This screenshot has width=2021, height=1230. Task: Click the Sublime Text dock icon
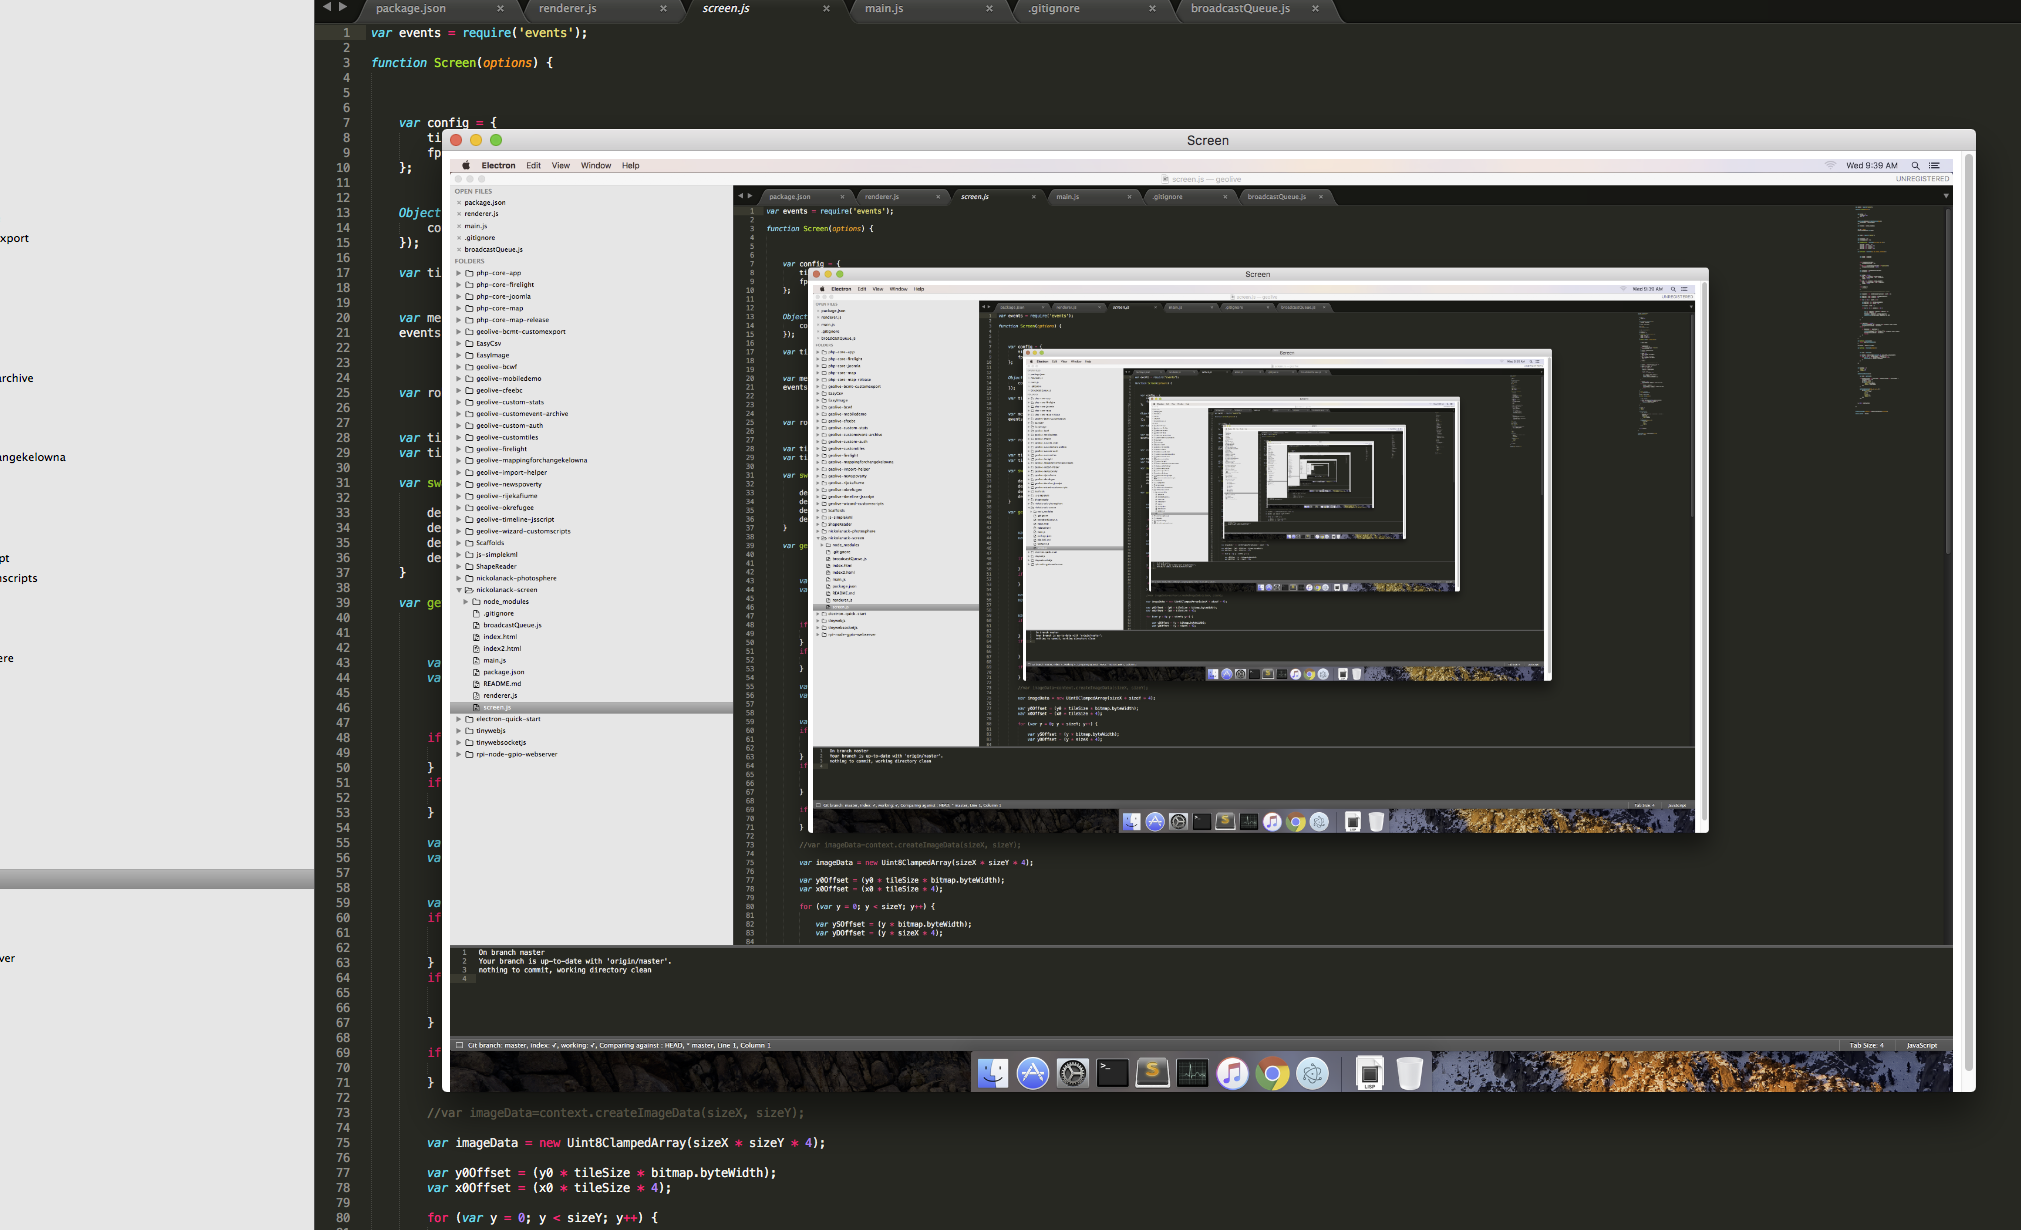[1152, 1073]
